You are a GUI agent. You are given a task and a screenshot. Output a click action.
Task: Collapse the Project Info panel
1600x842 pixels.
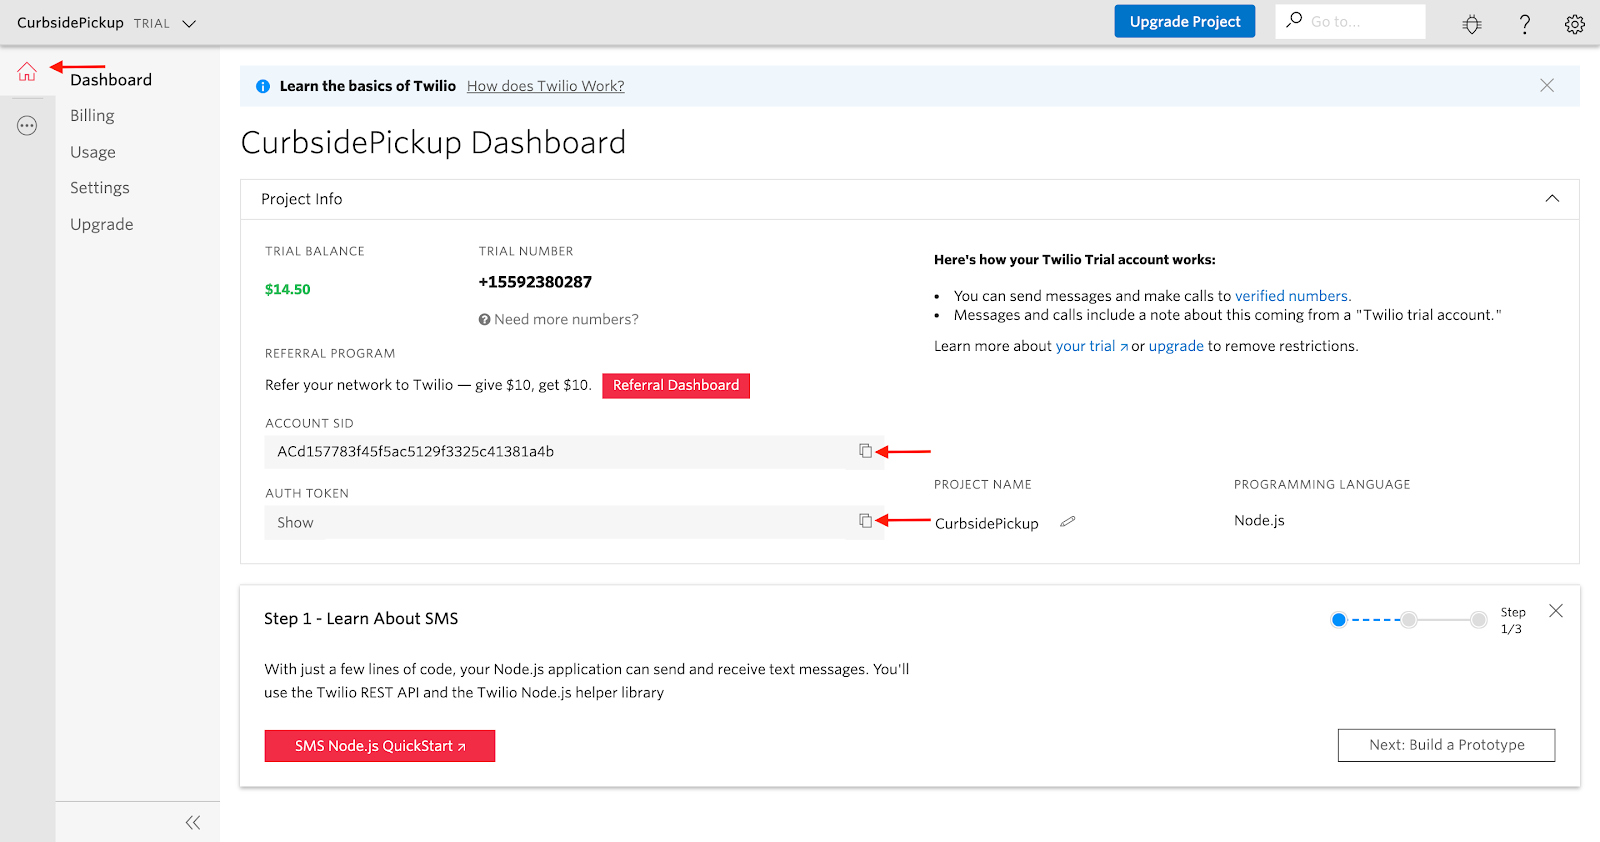point(1552,198)
